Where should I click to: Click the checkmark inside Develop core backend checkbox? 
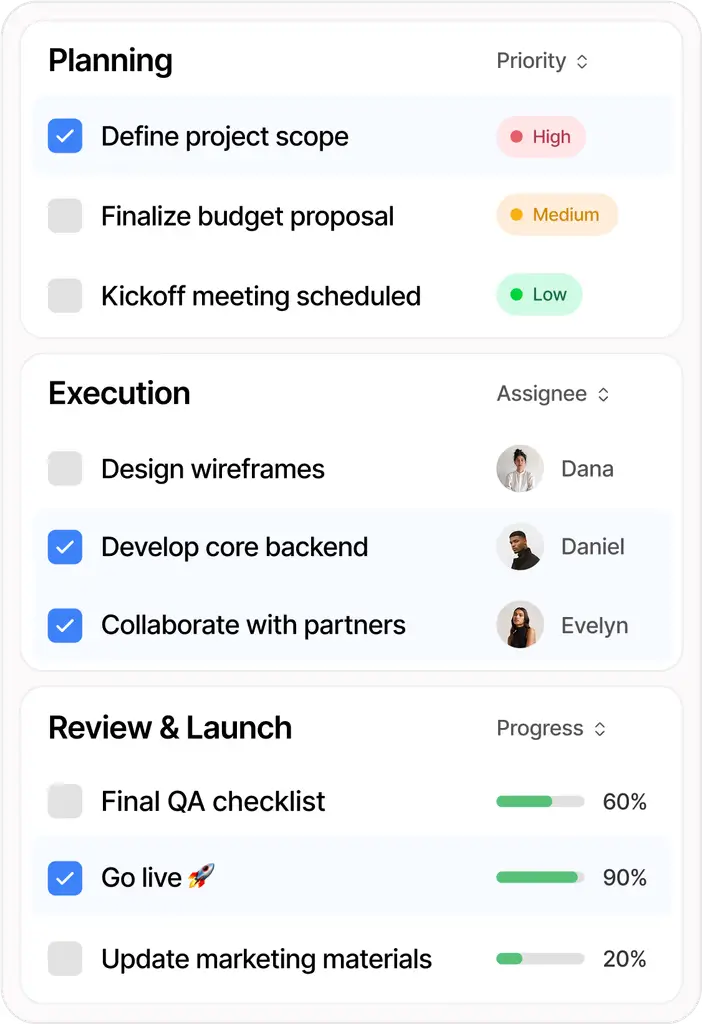coord(65,547)
